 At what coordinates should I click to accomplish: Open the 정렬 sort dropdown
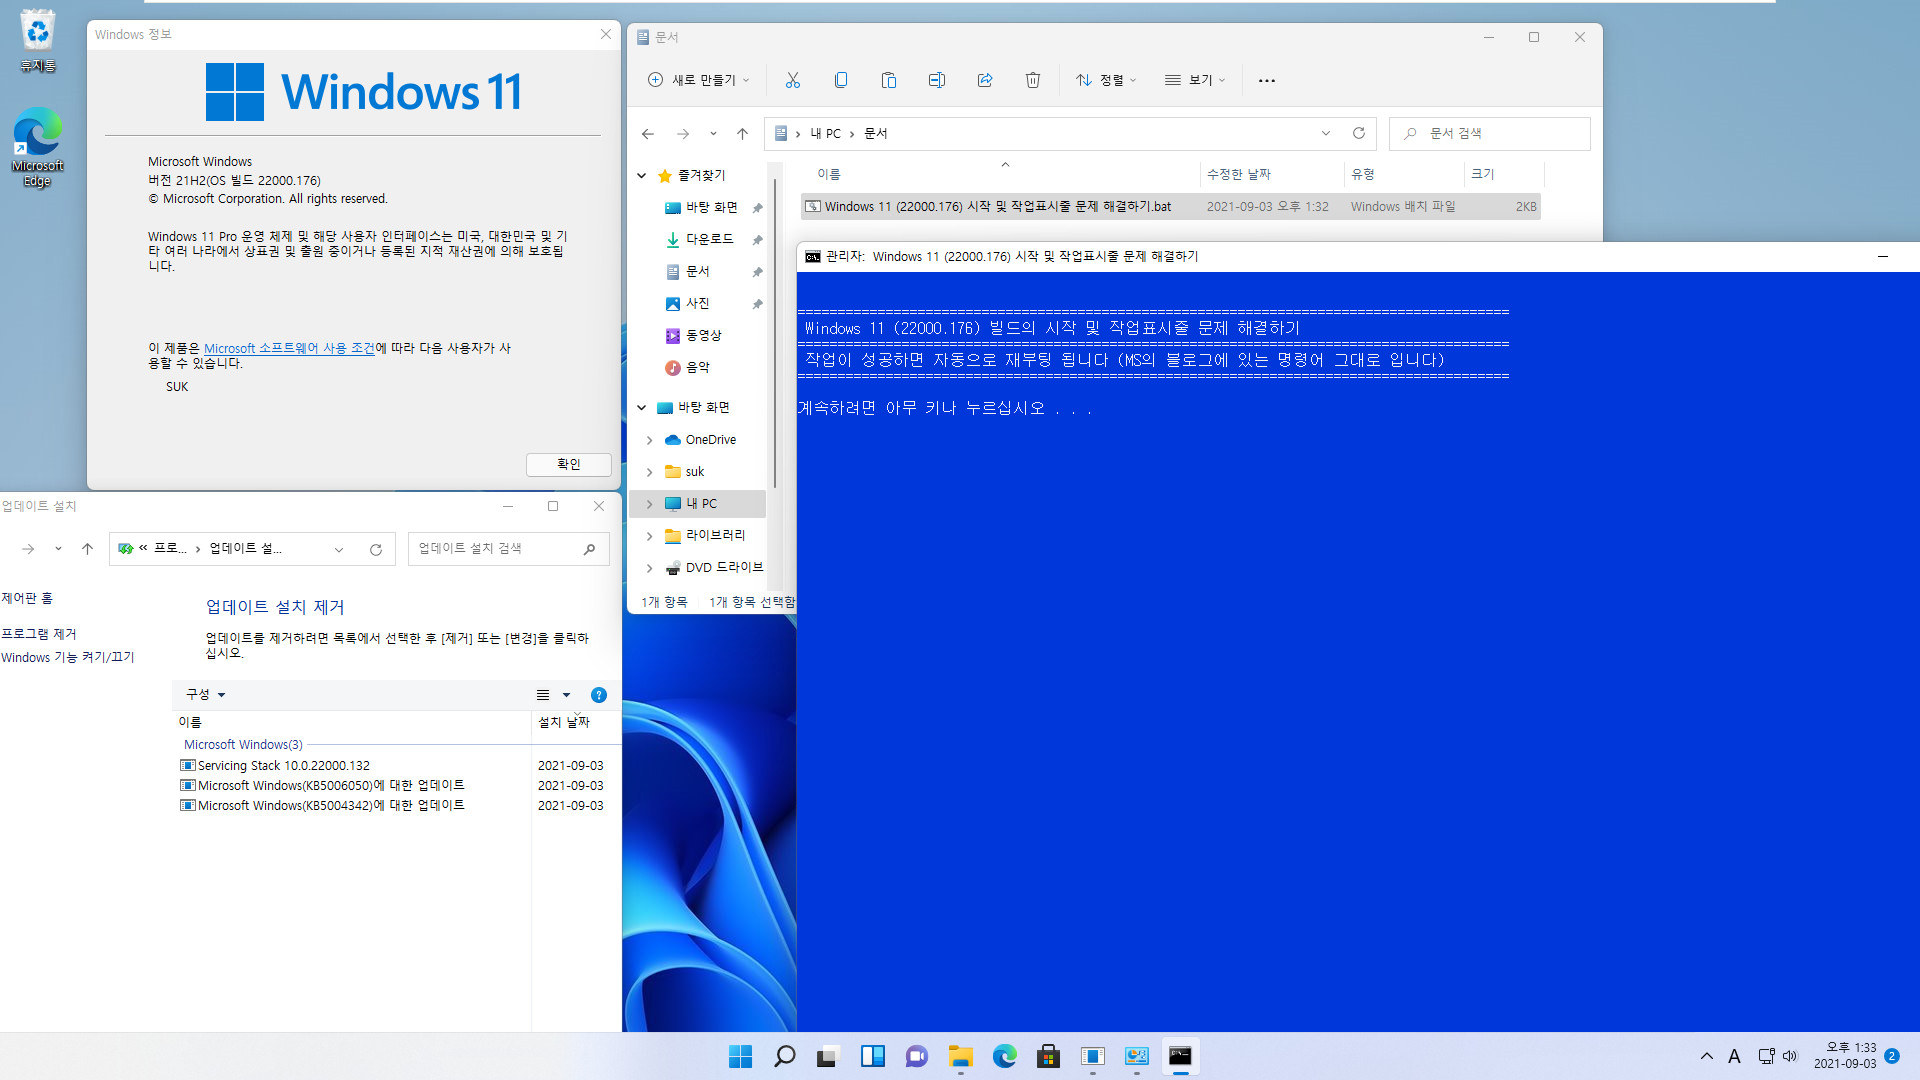(1106, 80)
